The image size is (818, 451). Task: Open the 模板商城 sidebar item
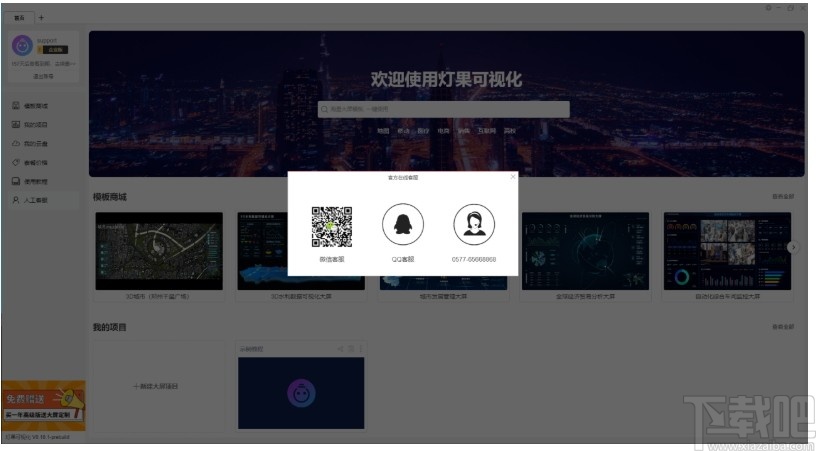click(44, 106)
